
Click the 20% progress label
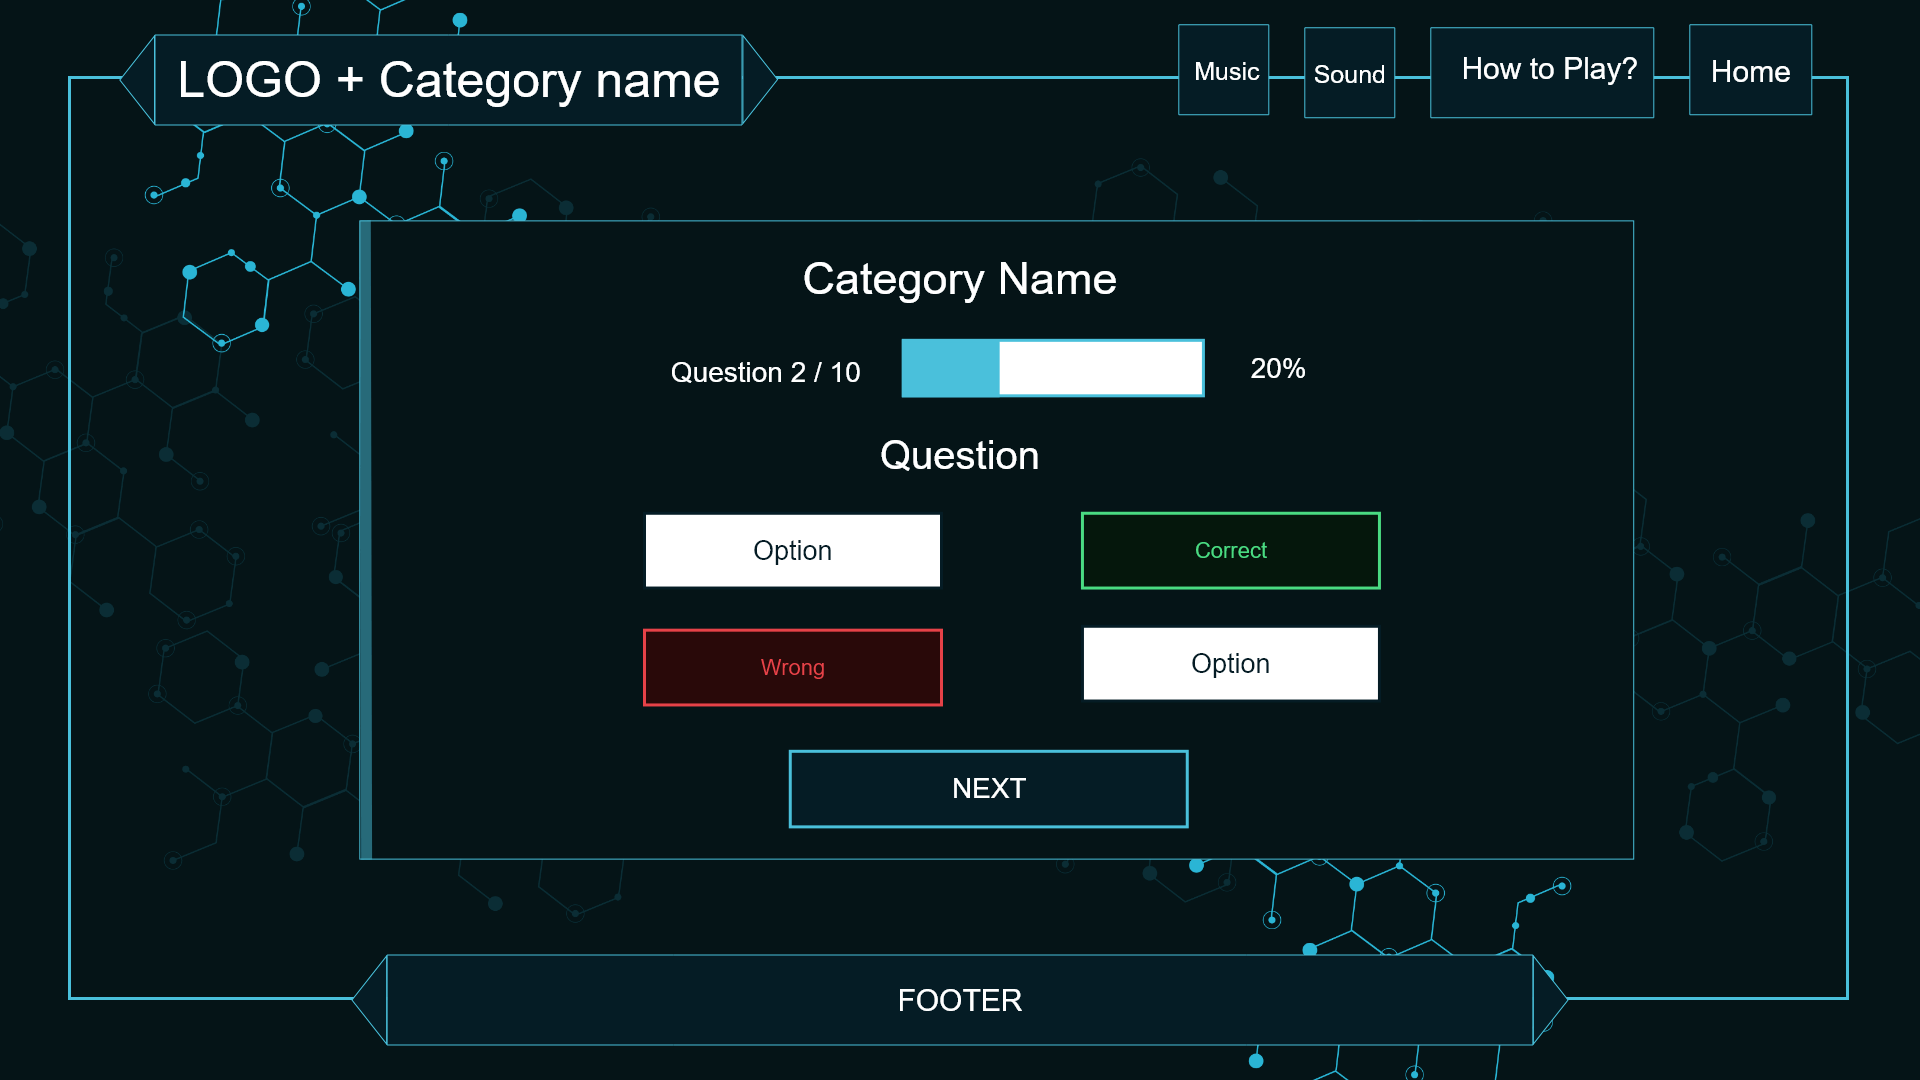(x=1277, y=369)
